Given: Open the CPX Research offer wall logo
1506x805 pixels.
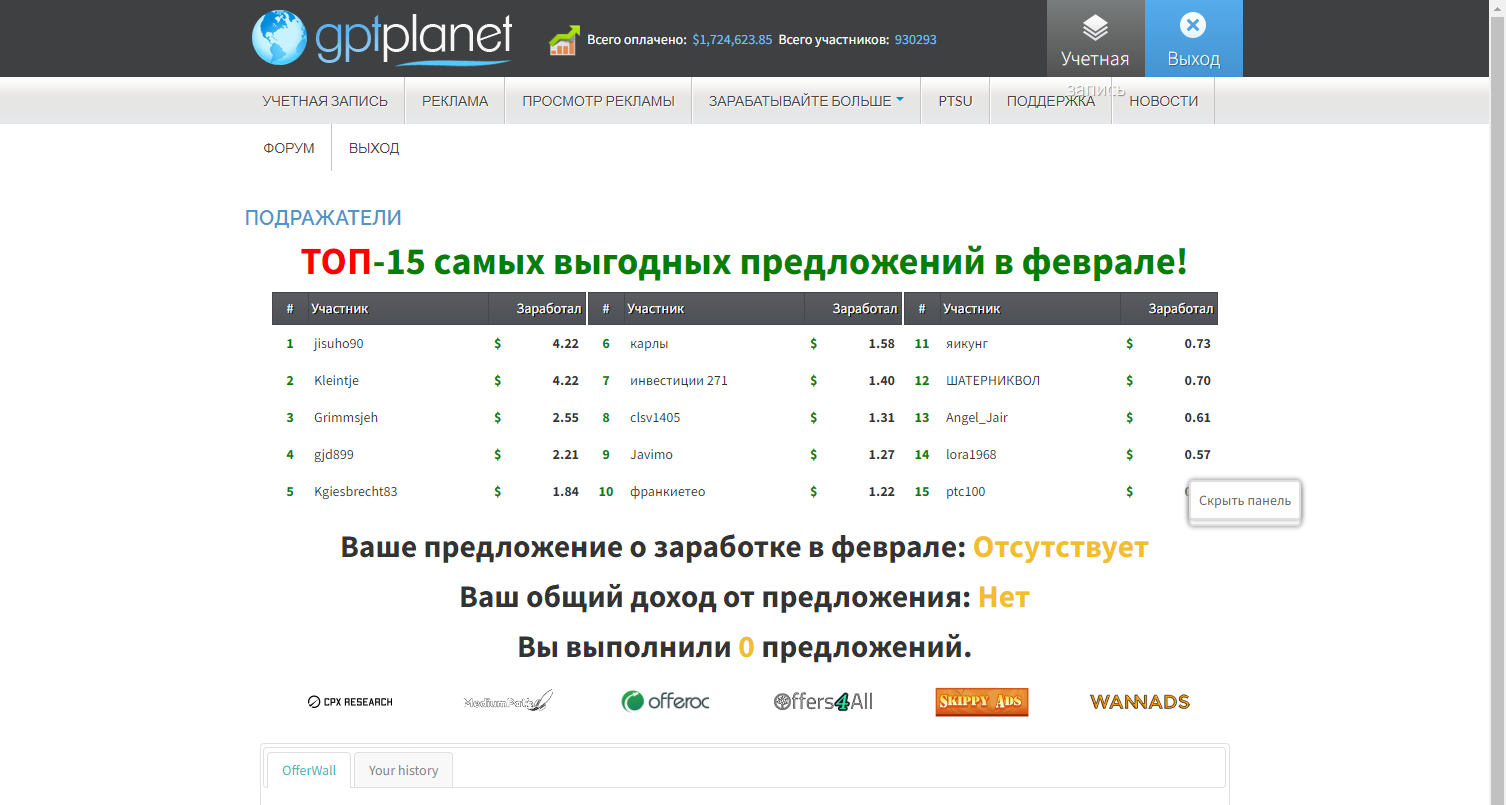Looking at the screenshot, I should tap(350, 702).
